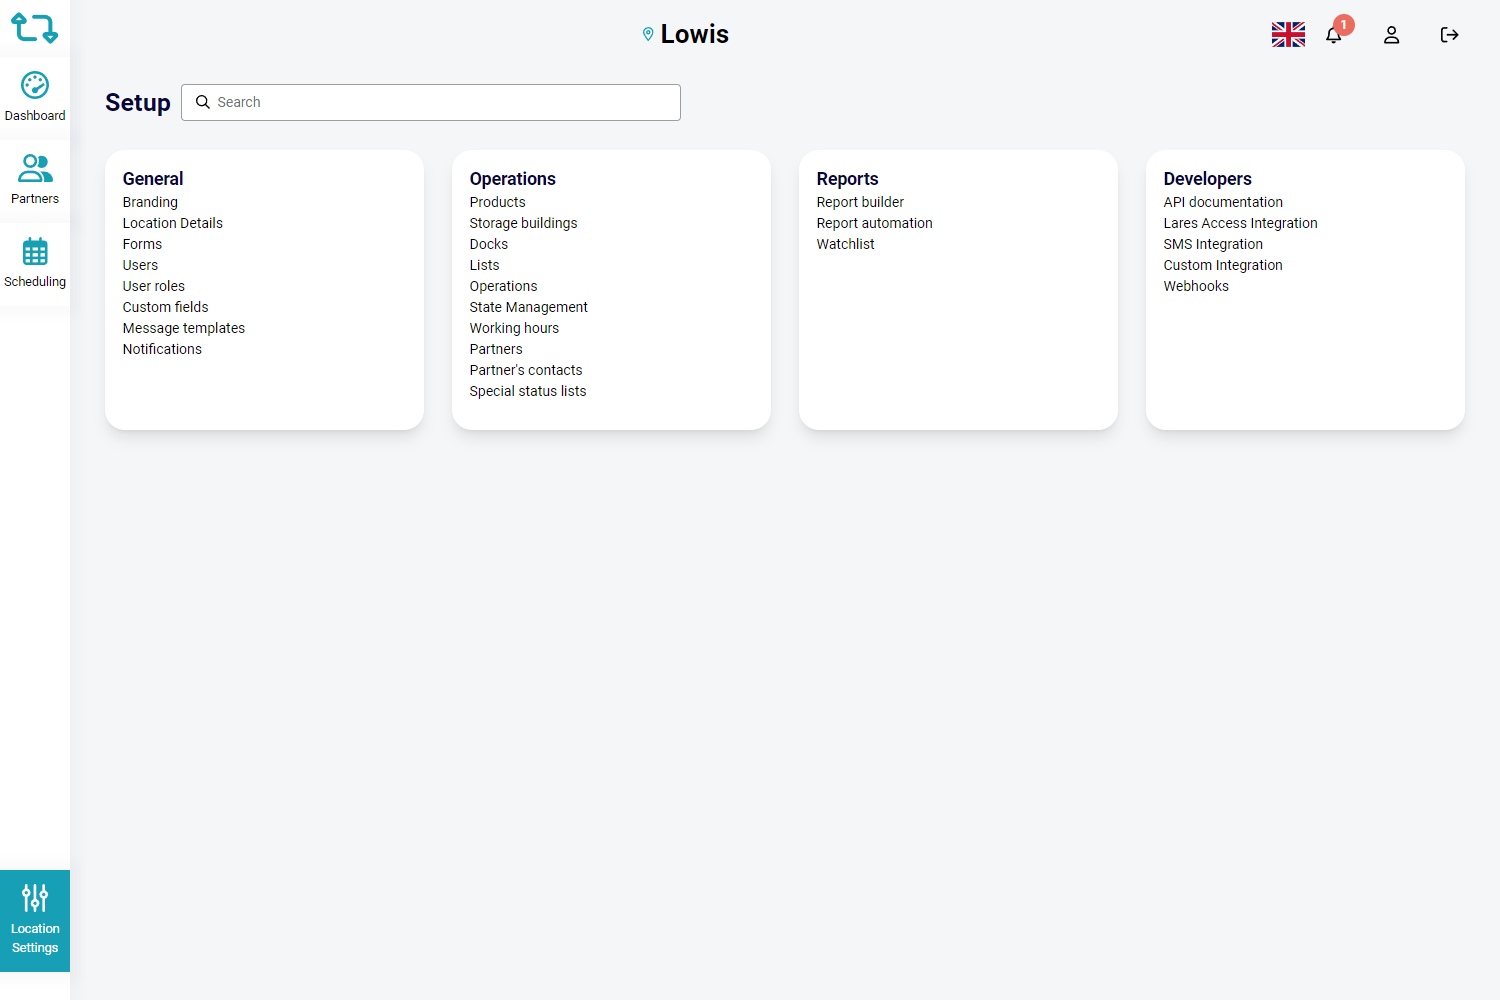Viewport: 1500px width, 1000px height.
Task: Open Location Settings sidebar button
Action: coord(35,921)
